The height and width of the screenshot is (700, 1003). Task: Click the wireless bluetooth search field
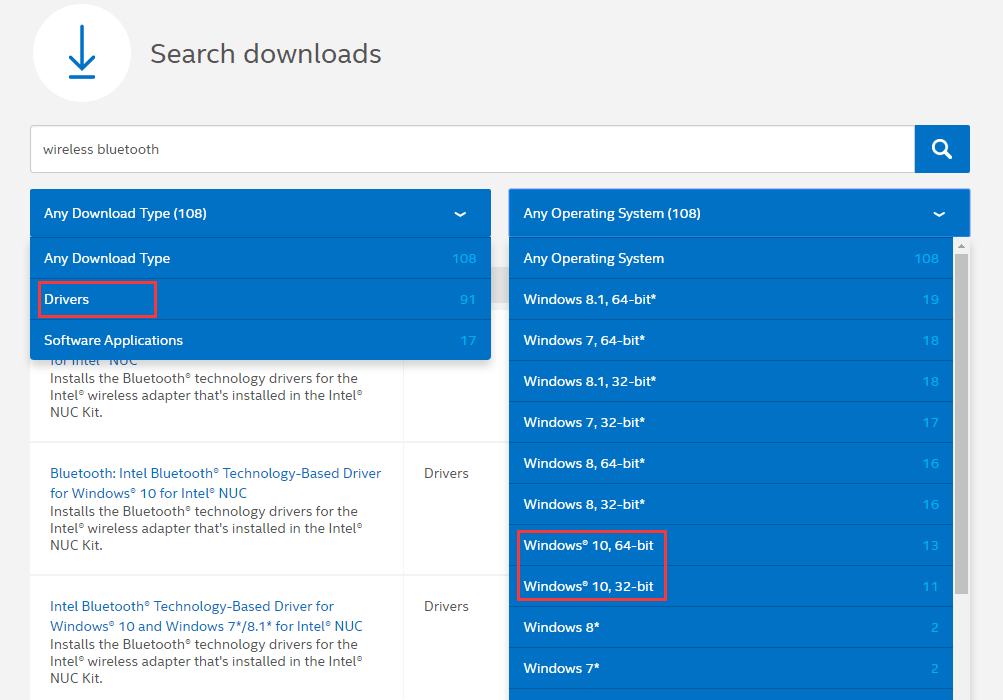[471, 149]
